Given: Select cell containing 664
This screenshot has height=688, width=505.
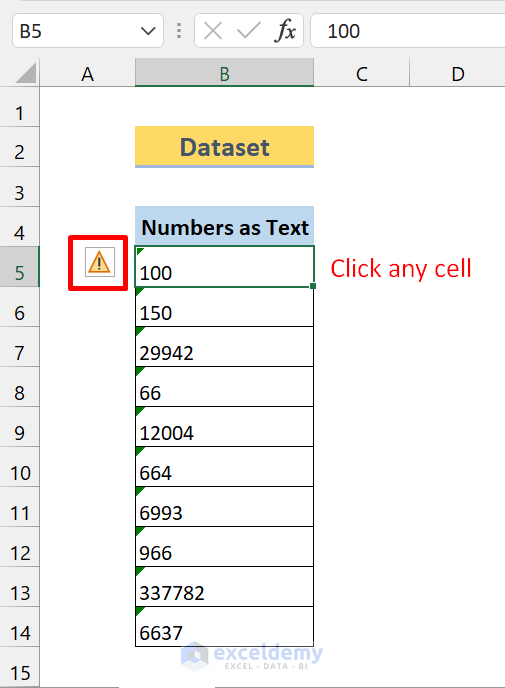Looking at the screenshot, I should (x=224, y=466).
